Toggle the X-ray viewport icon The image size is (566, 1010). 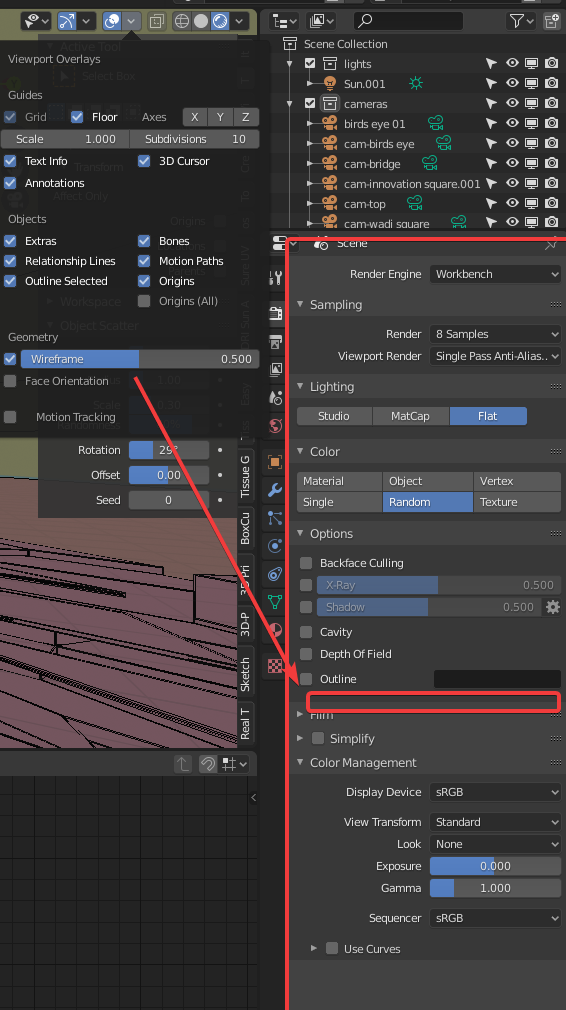[157, 22]
